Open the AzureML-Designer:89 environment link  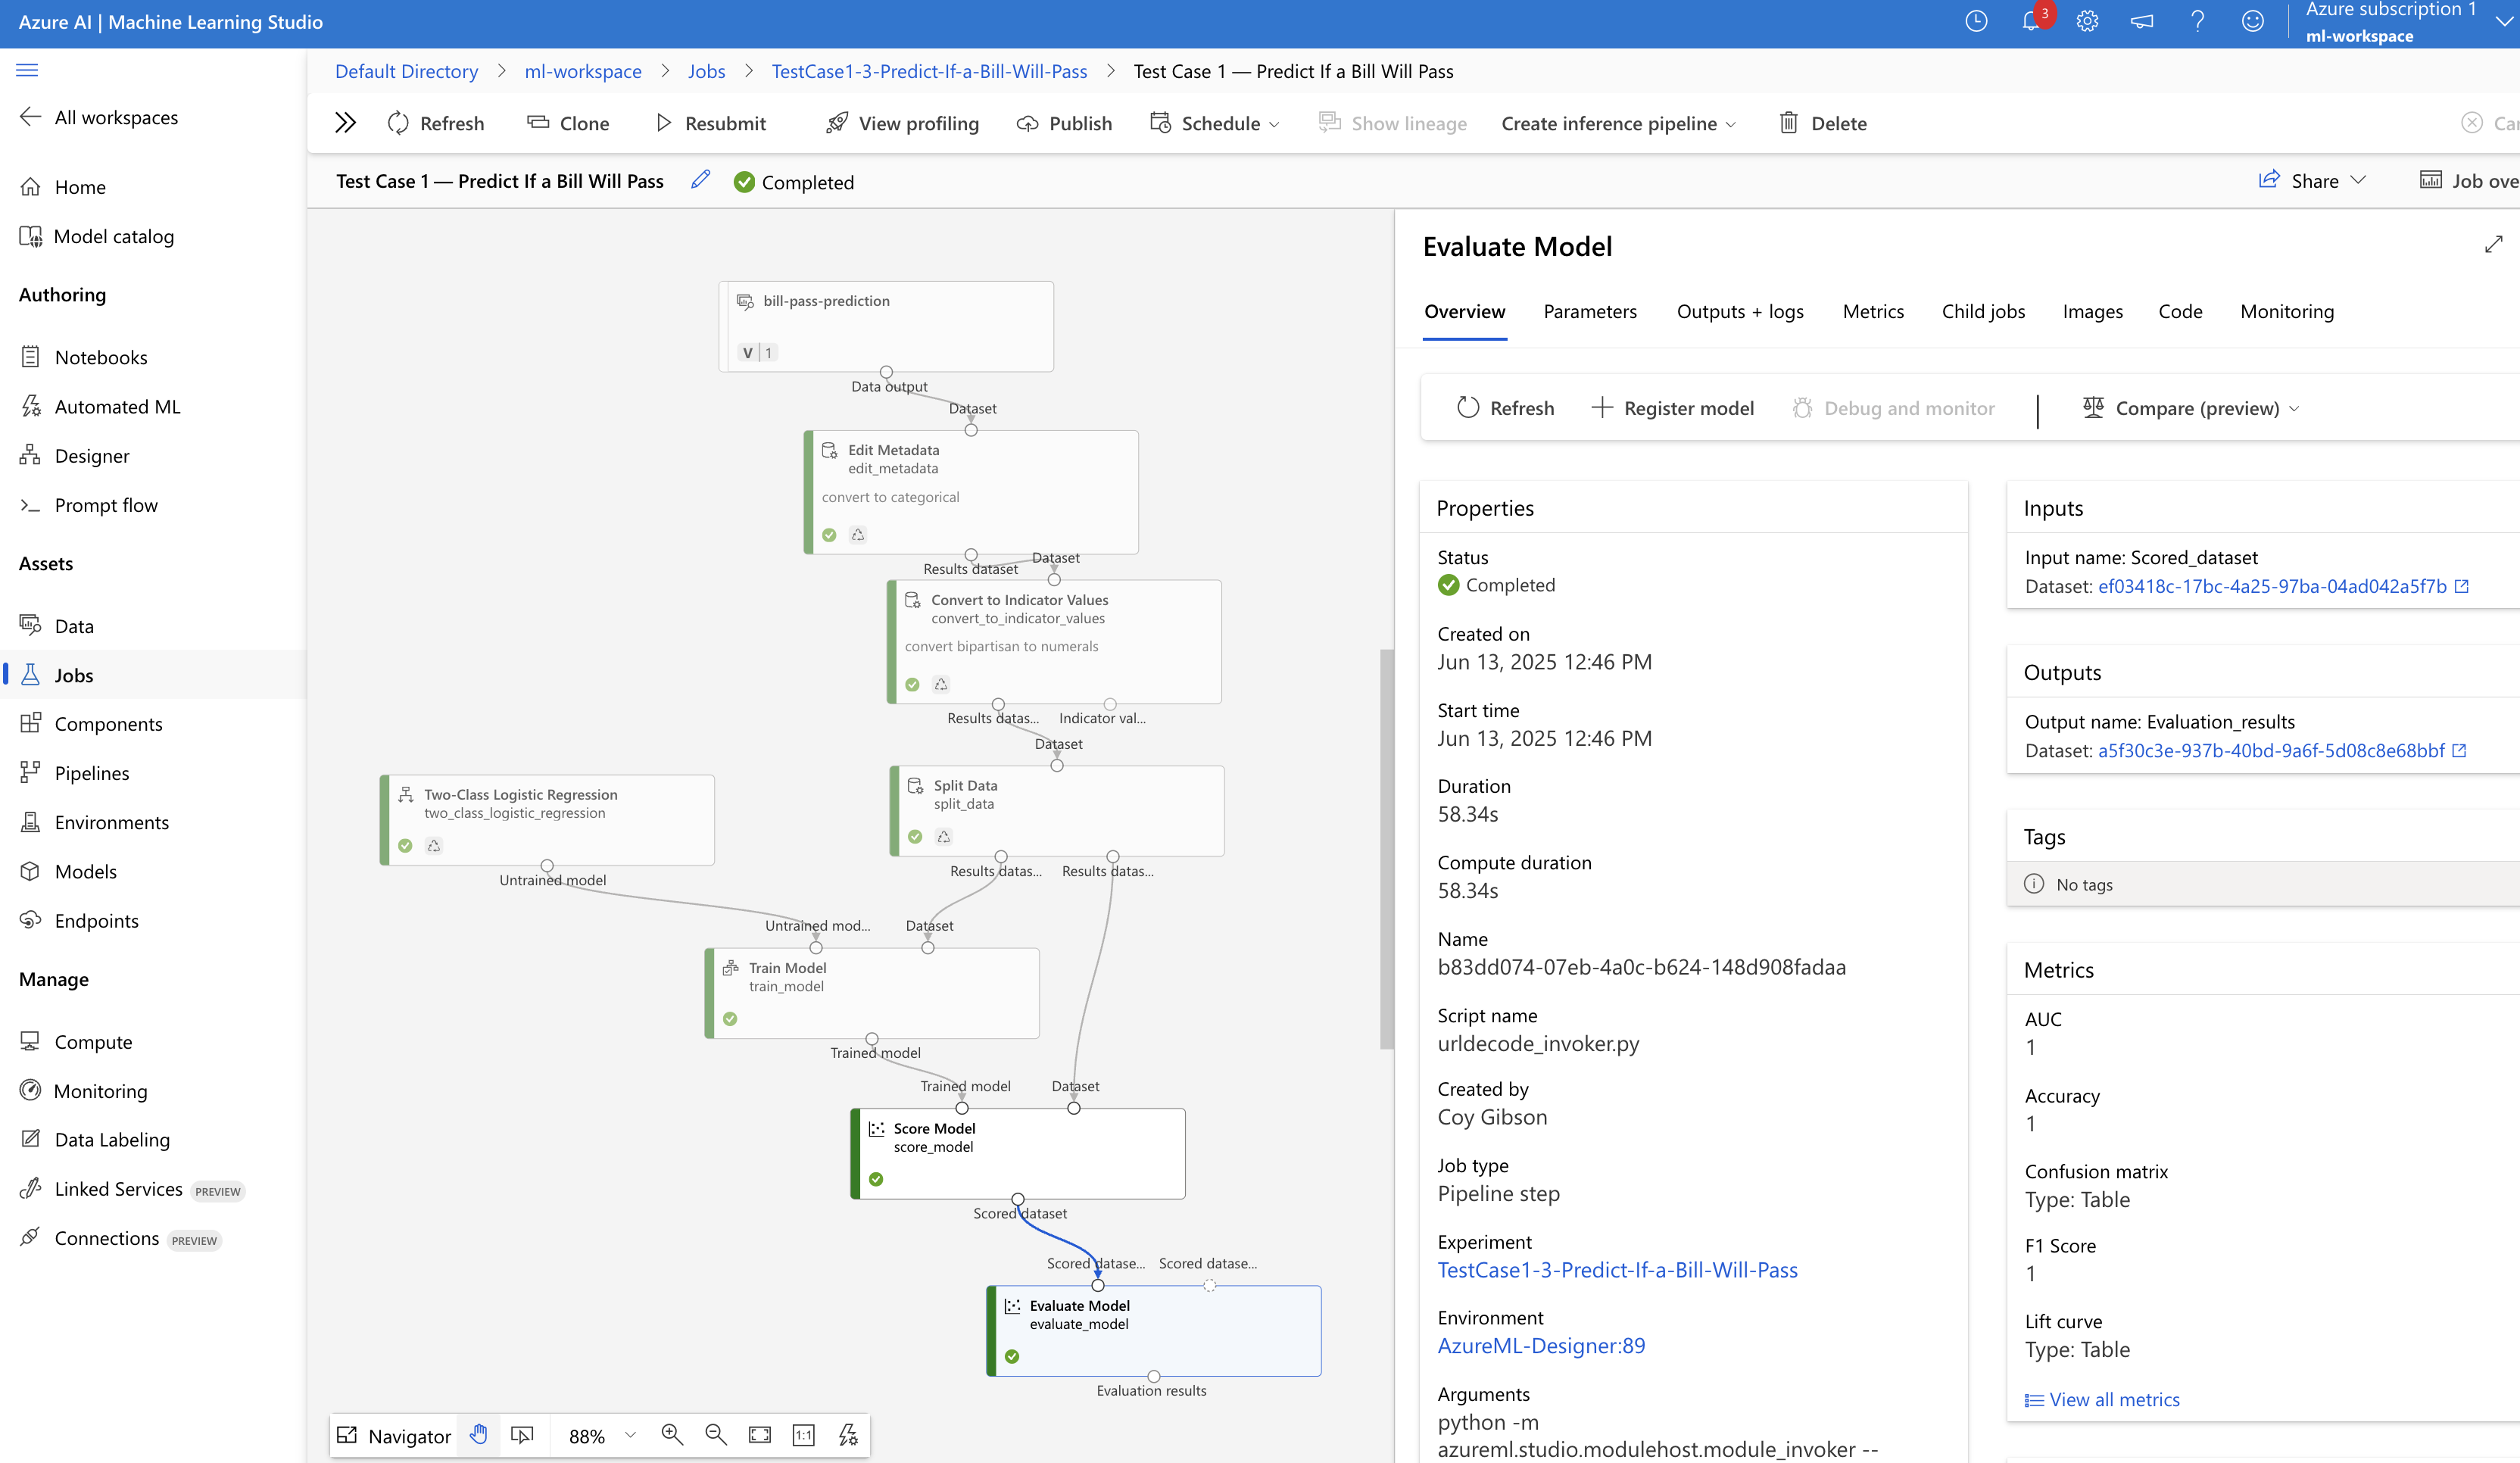(1541, 1345)
